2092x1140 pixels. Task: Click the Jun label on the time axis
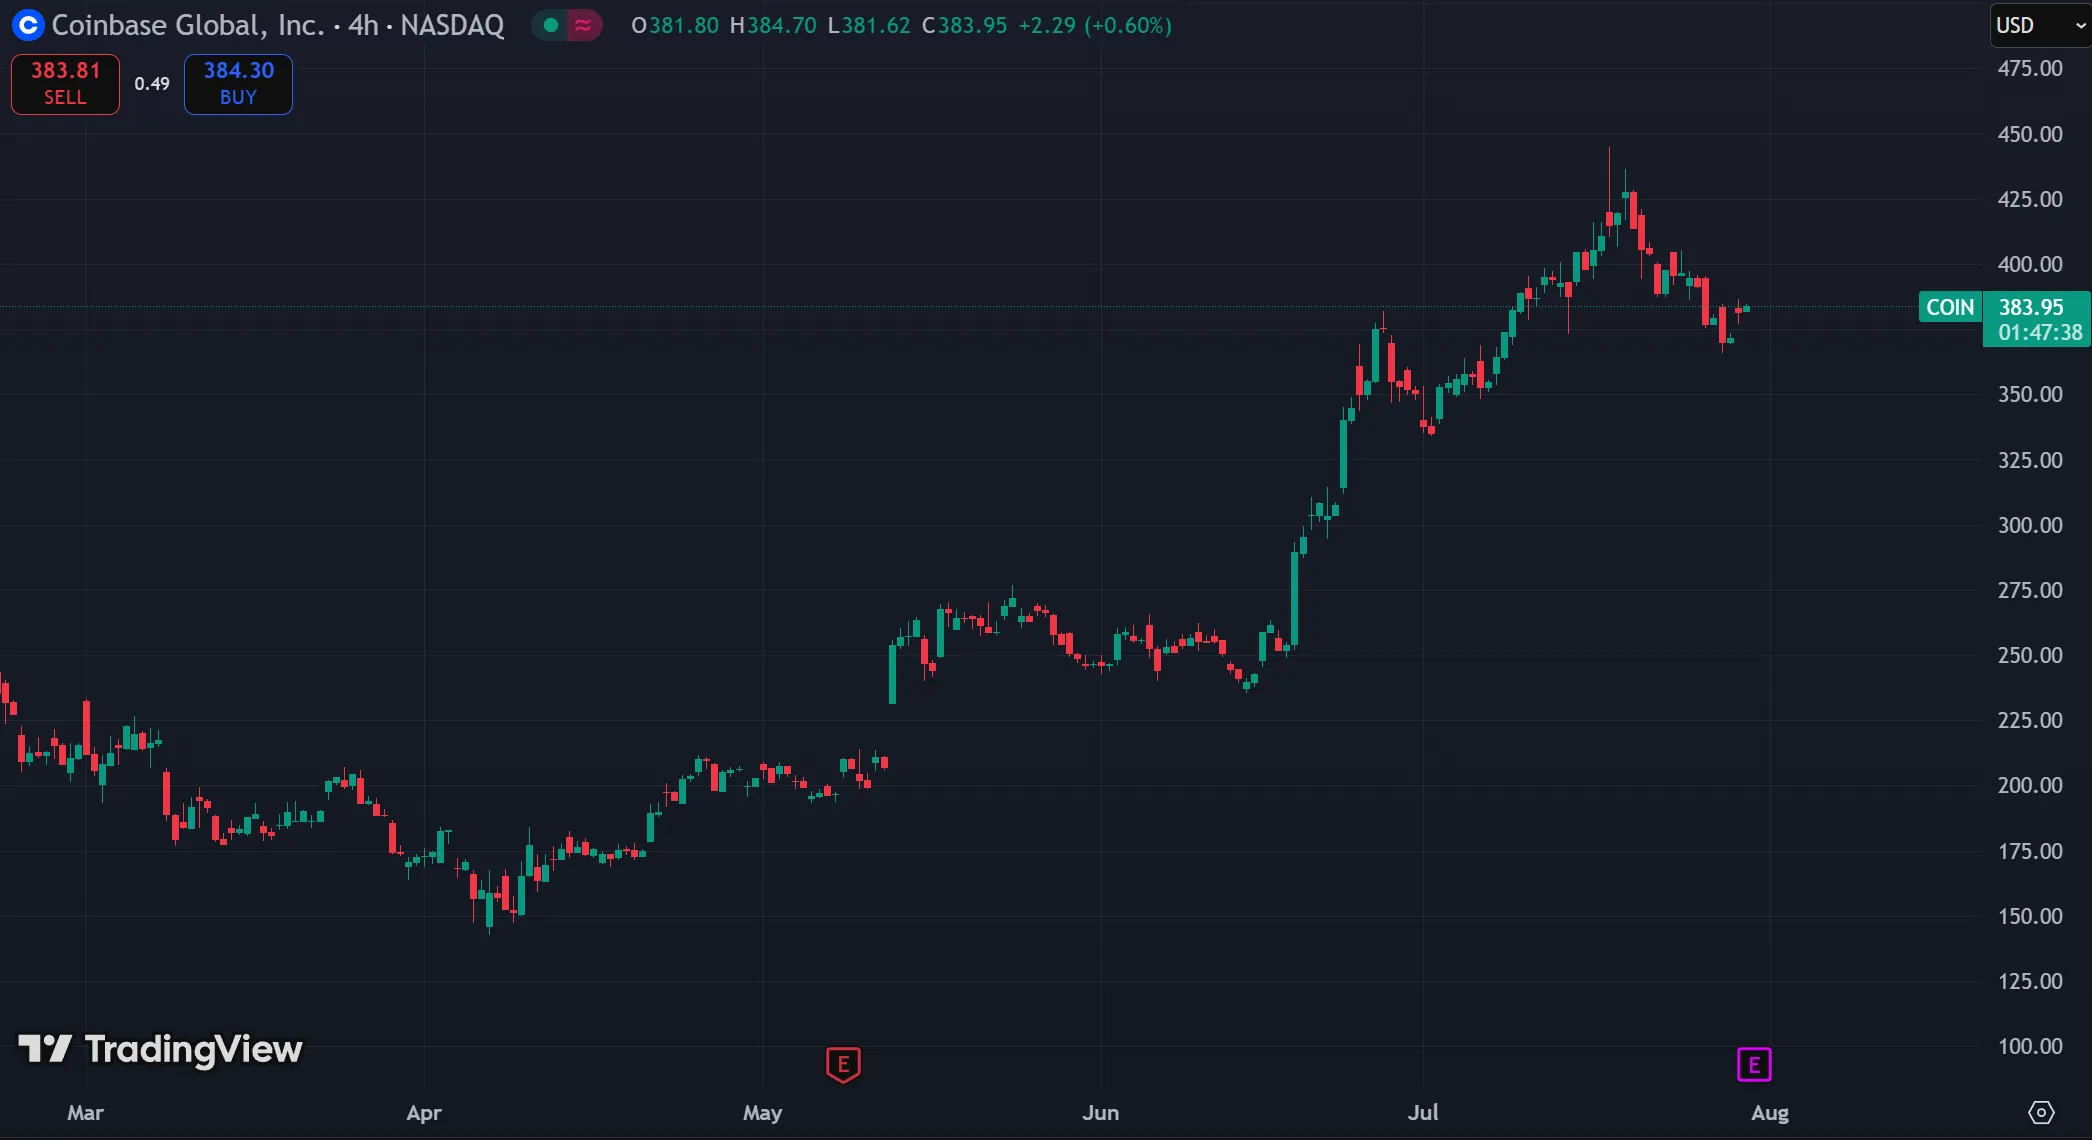pyautogui.click(x=1100, y=1112)
